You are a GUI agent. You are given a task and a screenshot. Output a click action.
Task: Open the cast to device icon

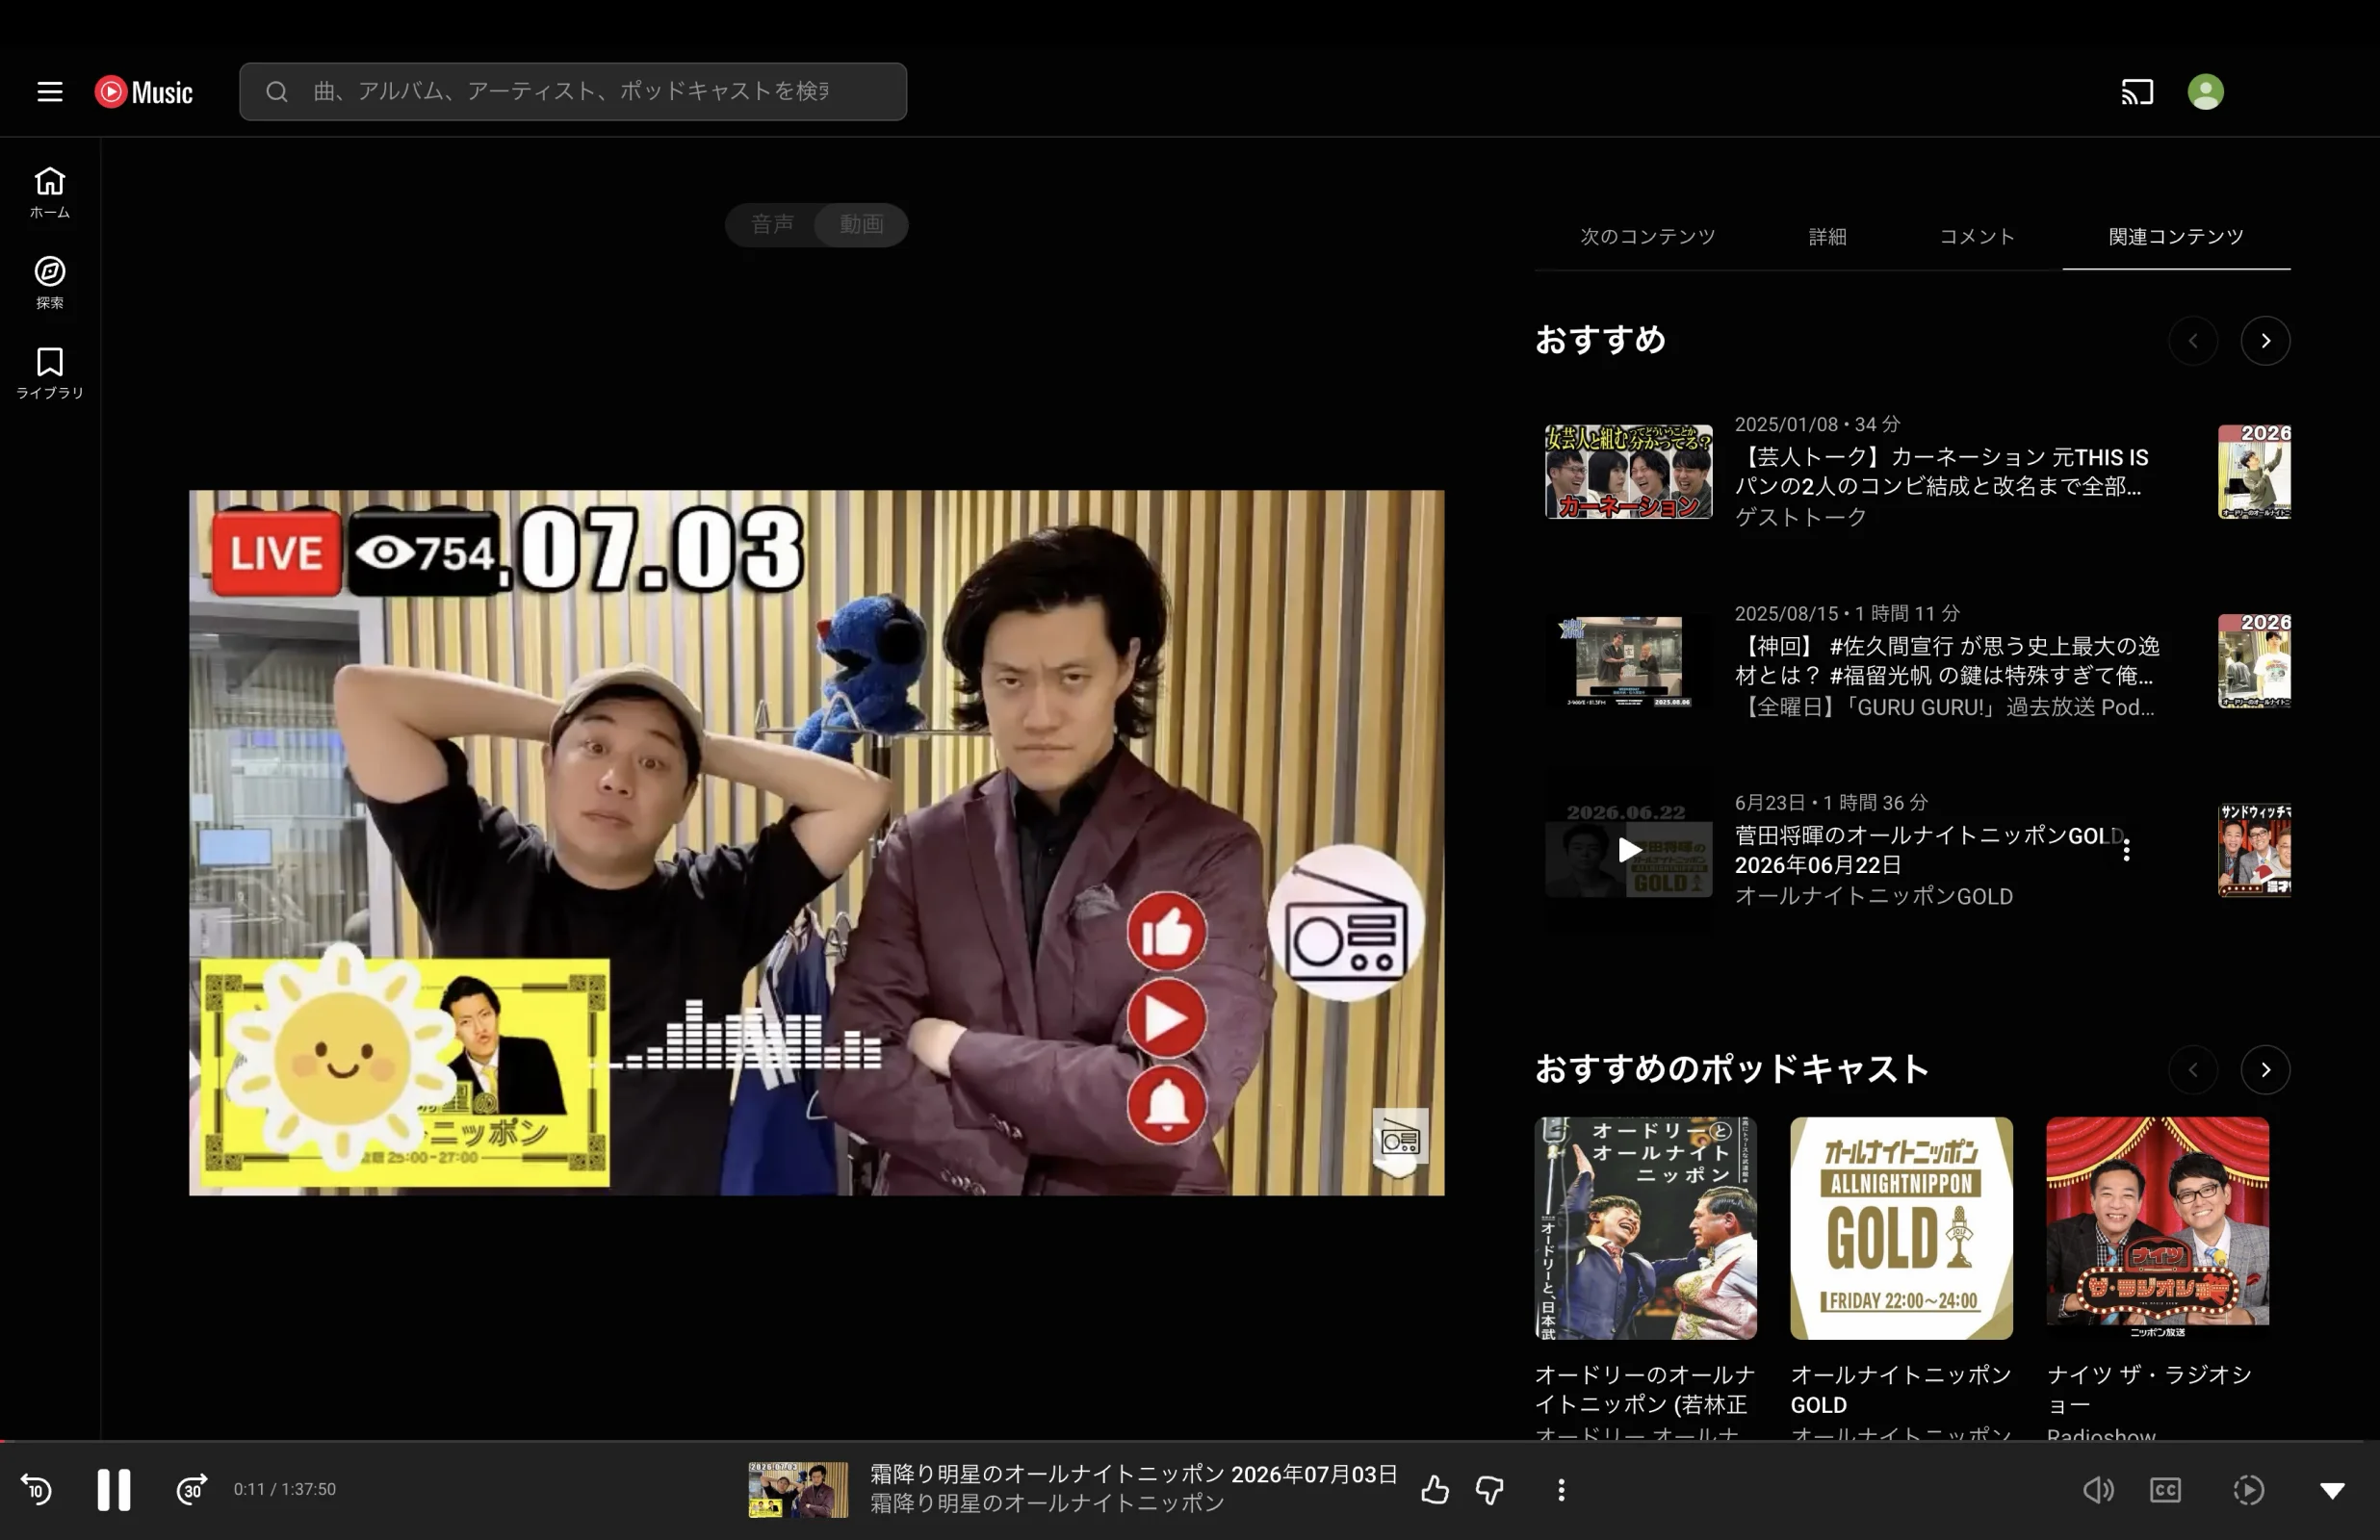pos(2137,92)
